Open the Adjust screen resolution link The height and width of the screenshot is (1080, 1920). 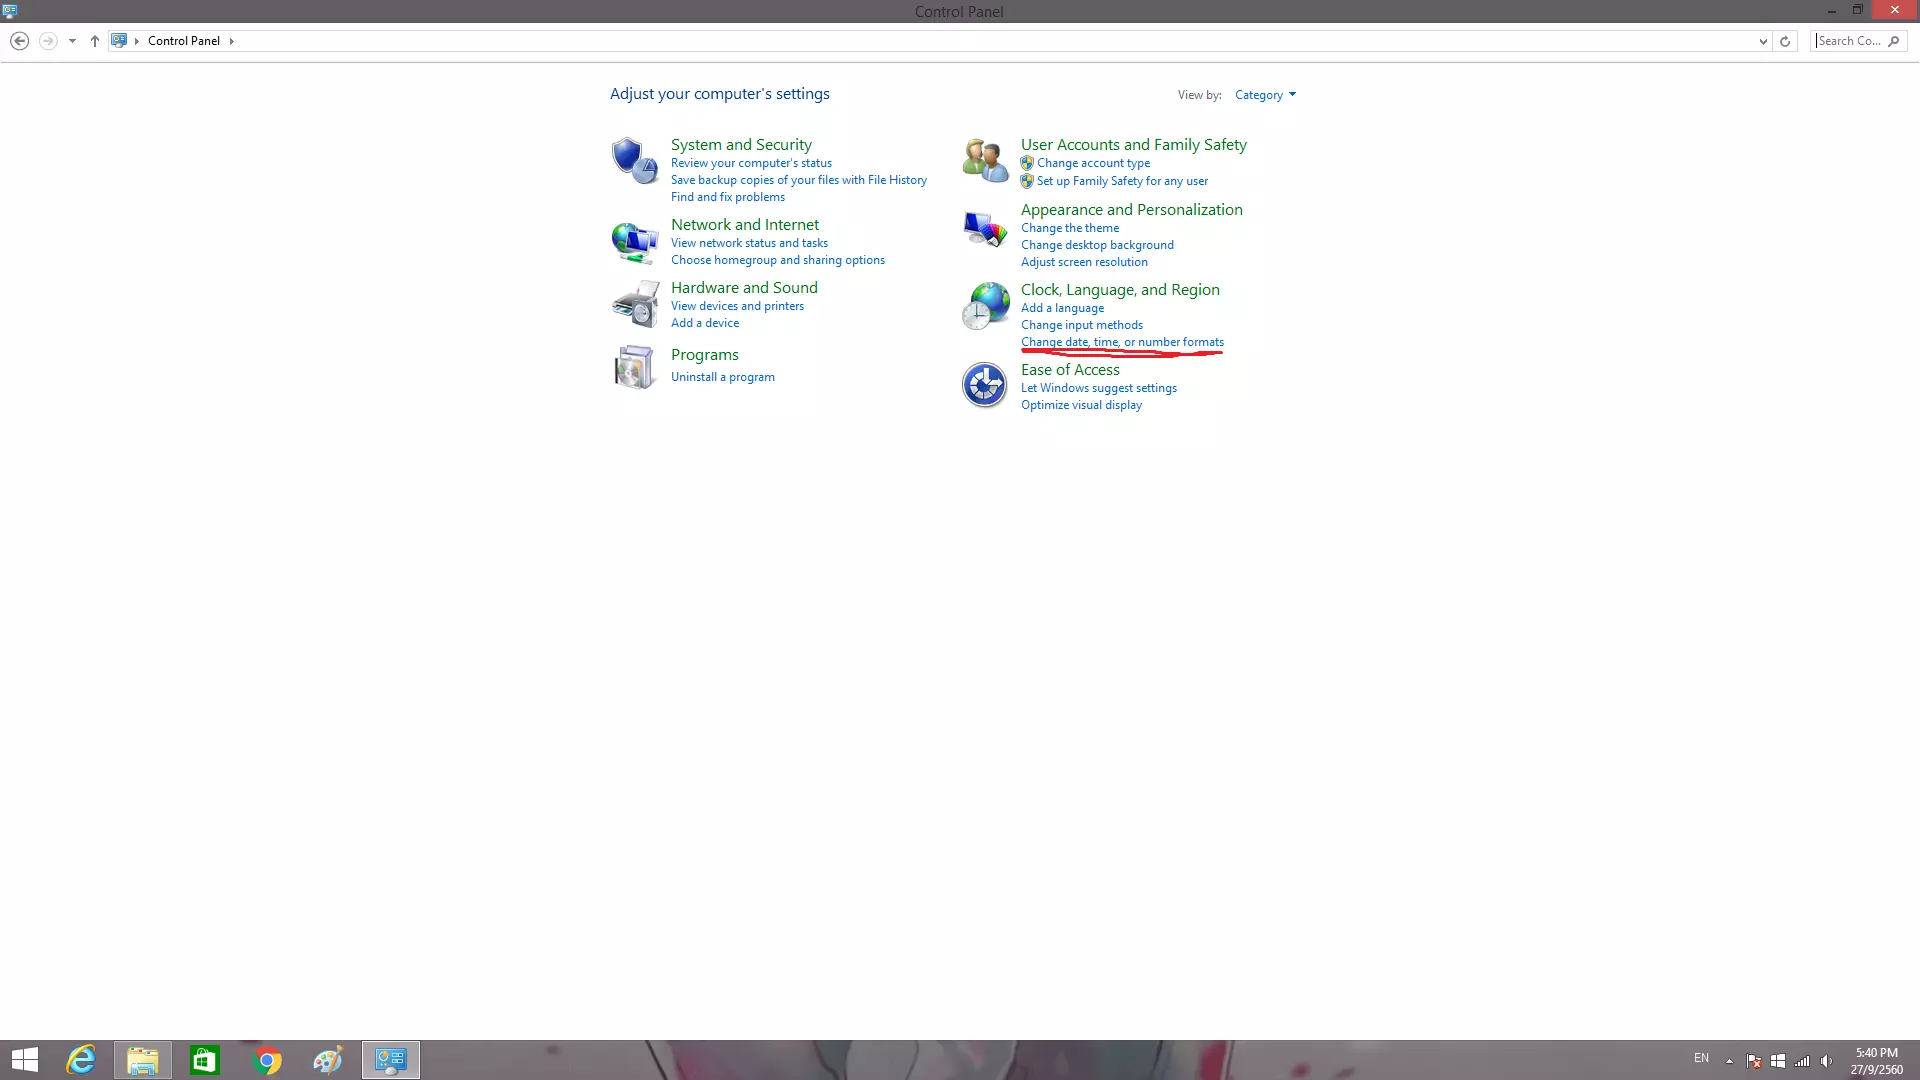(1084, 262)
